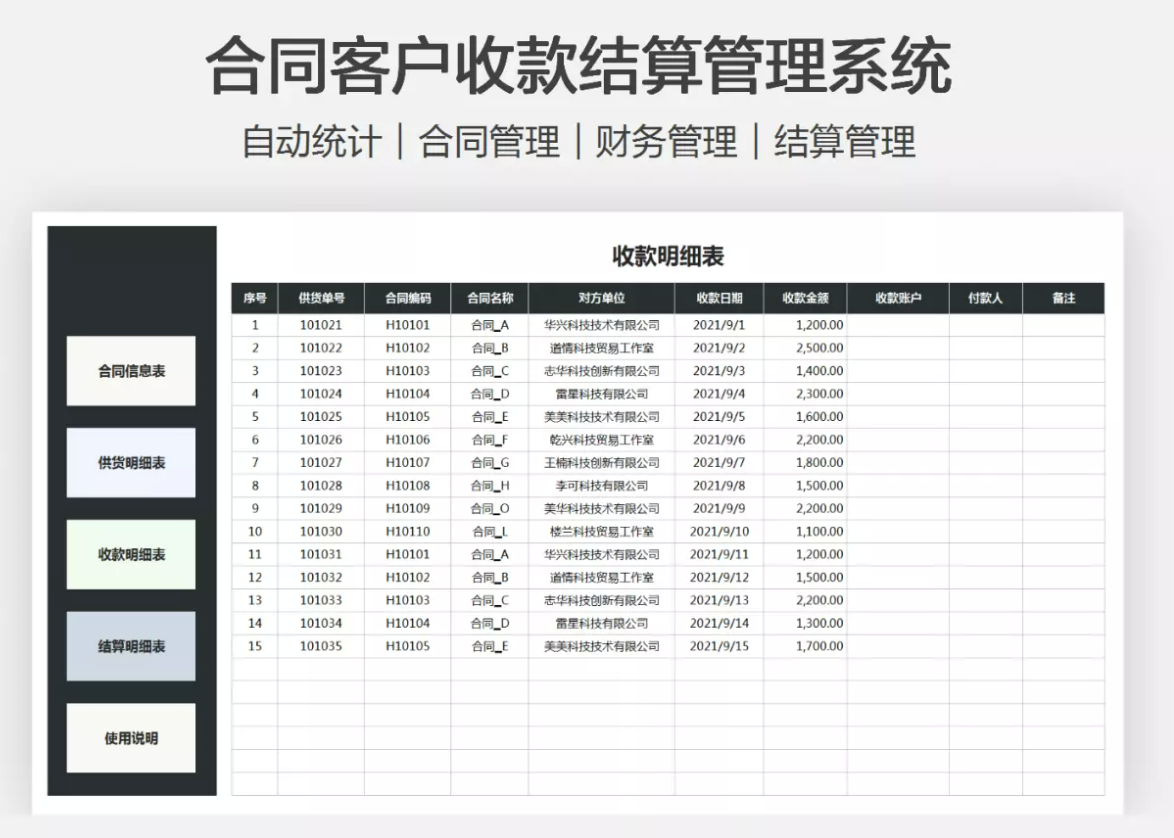Image resolution: width=1174 pixels, height=838 pixels.
Task: Select the 供货单号 column header
Action: click(321, 298)
